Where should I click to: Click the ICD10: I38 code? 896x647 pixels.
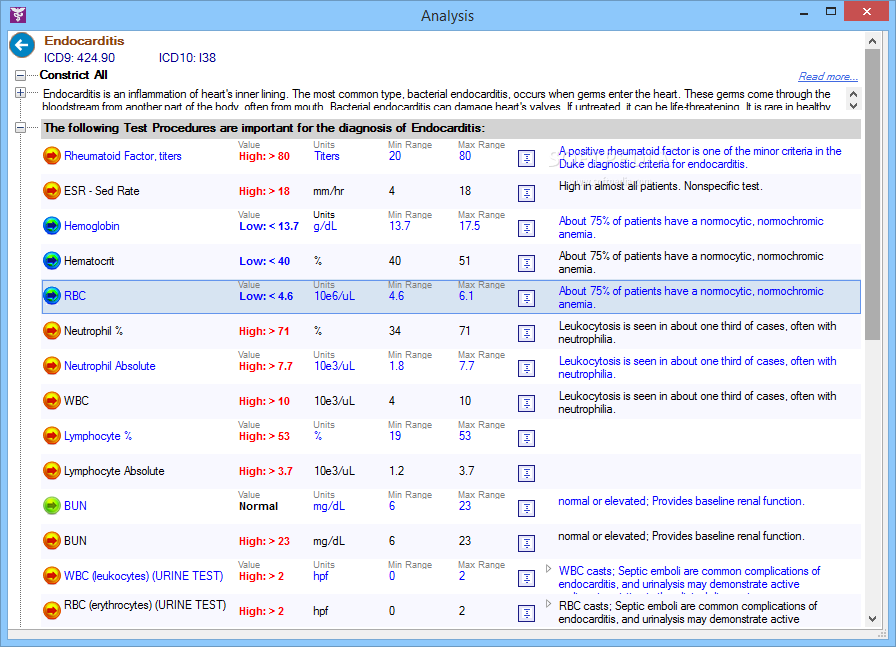pos(187,58)
